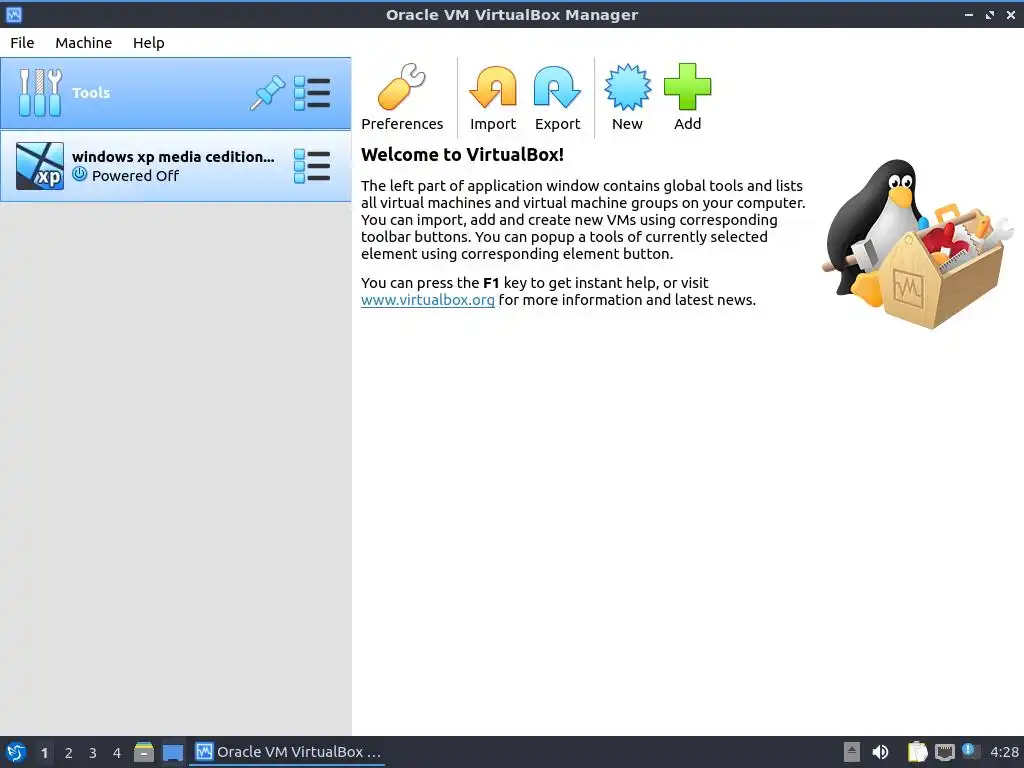Open the Tools list menu icon
1024x768 pixels.
point(312,93)
